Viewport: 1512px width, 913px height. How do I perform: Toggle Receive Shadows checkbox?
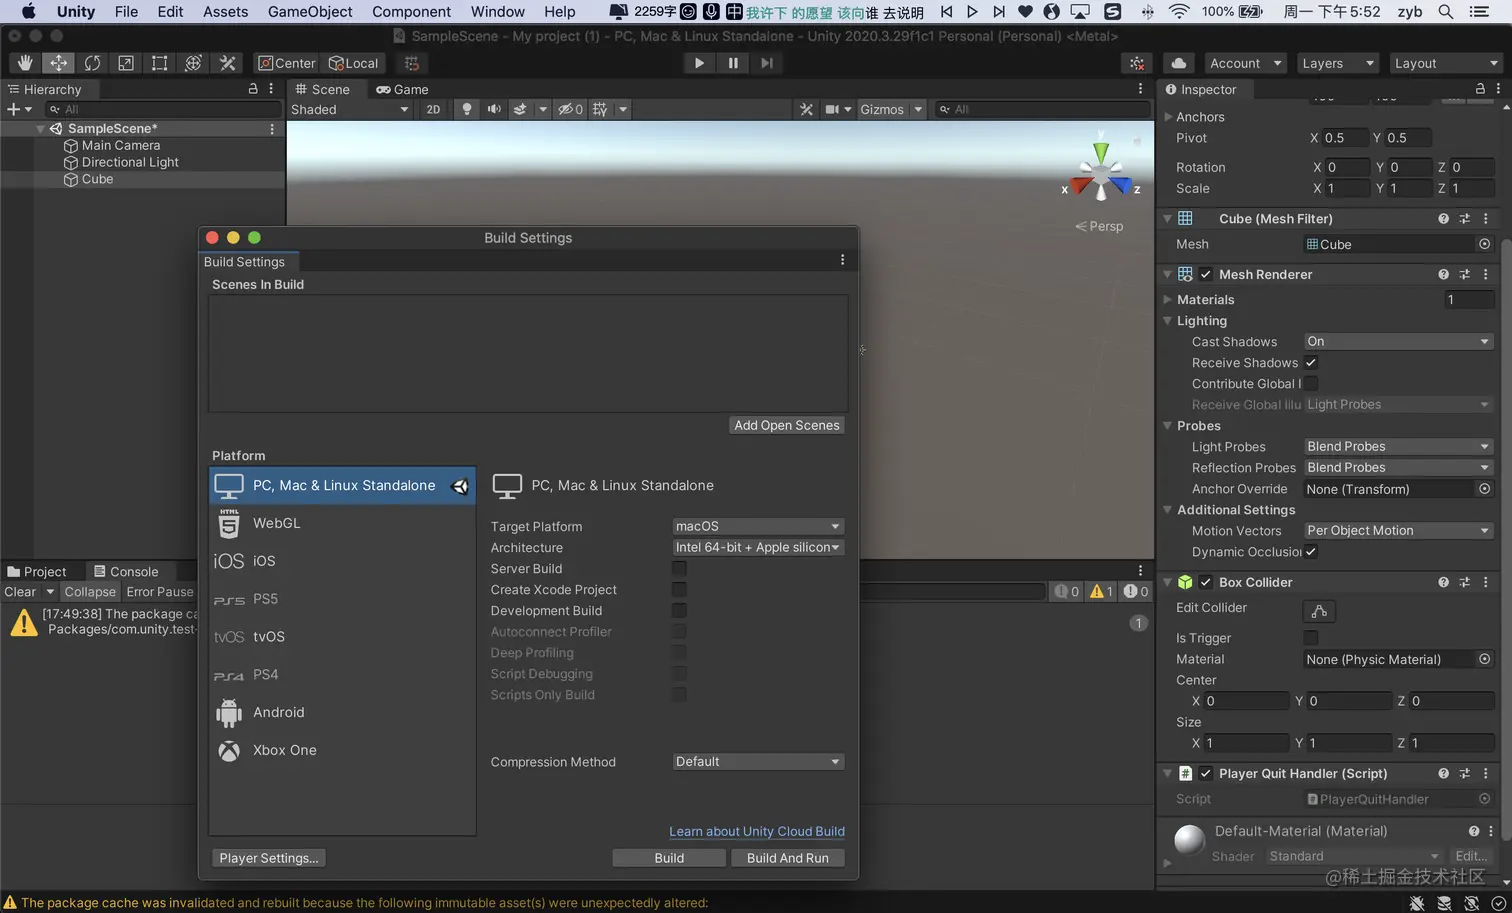point(1311,362)
